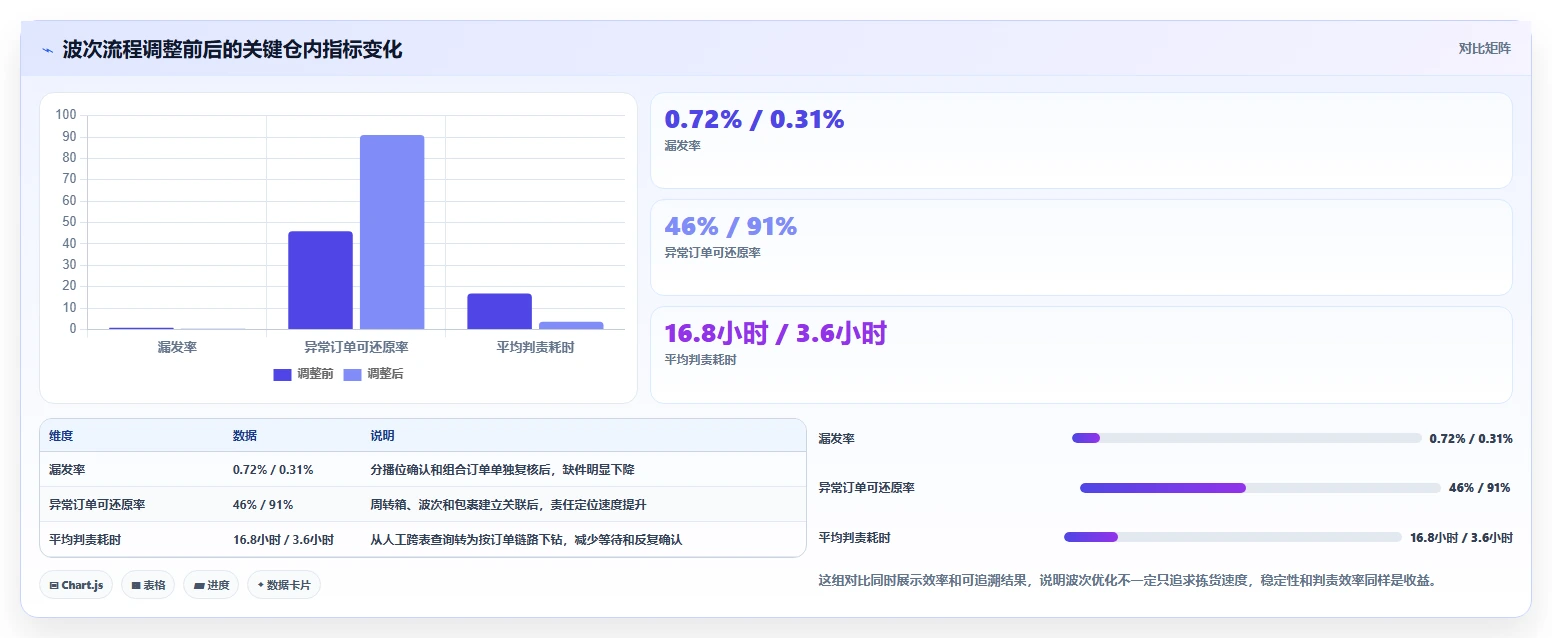Viewport: 1552px width, 638px height.
Task: Select the 16.8小时 / 3.6小时 data card value
Action: coord(775,334)
